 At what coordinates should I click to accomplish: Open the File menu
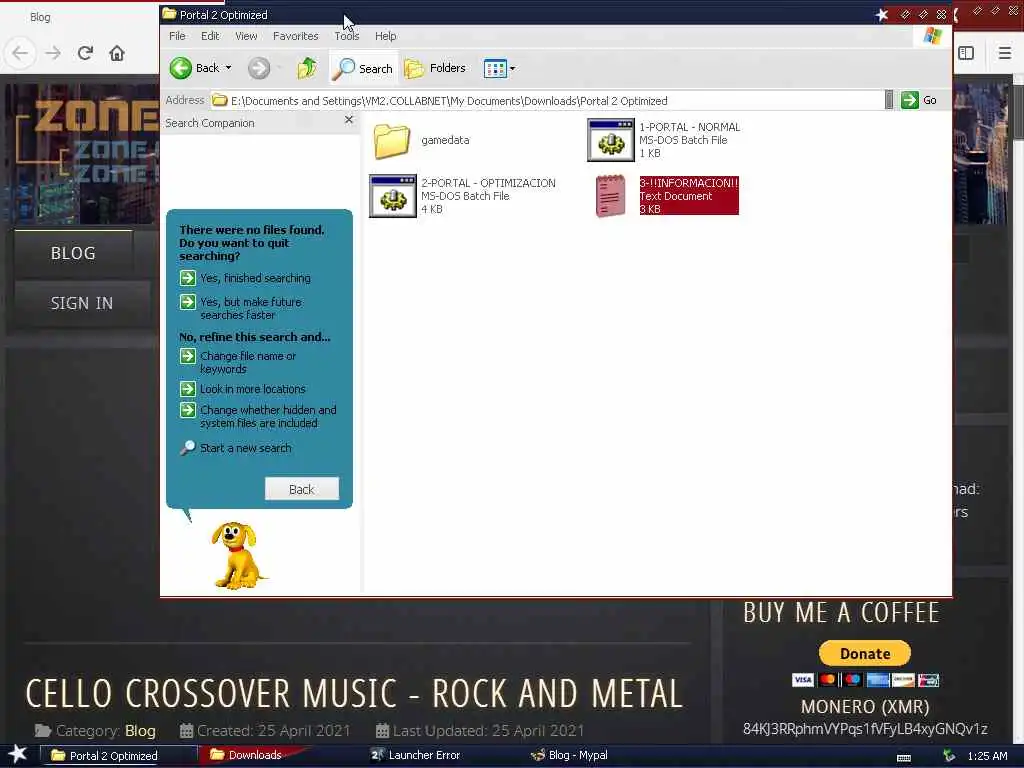pyautogui.click(x=177, y=36)
